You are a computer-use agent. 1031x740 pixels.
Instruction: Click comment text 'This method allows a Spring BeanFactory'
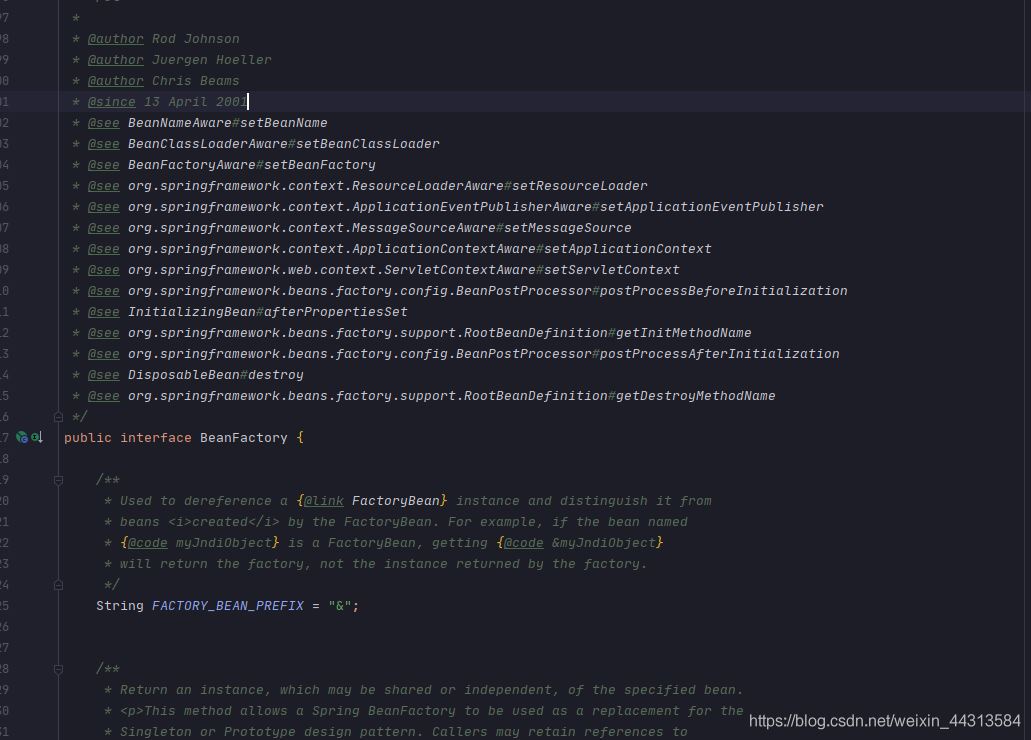point(300,711)
